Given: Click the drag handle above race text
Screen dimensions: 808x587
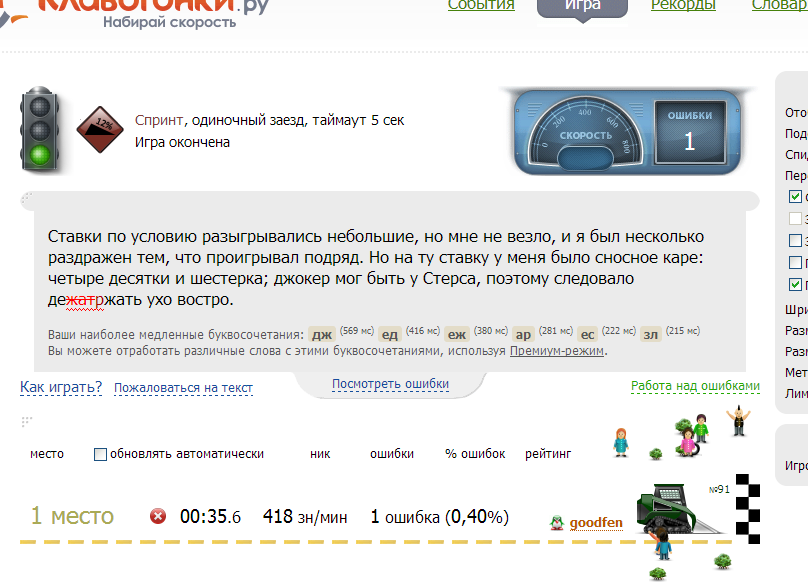Looking at the screenshot, I should pyautogui.click(x=27, y=197).
